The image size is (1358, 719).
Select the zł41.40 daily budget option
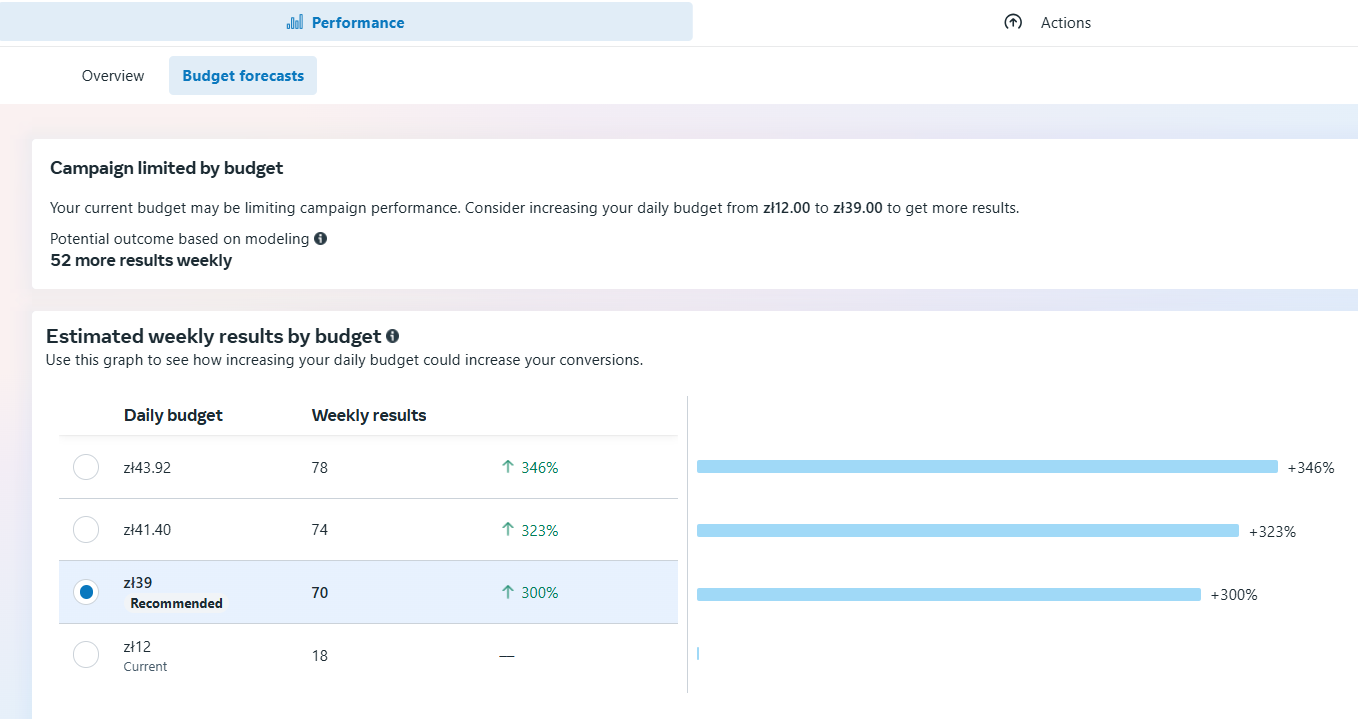[x=86, y=530]
